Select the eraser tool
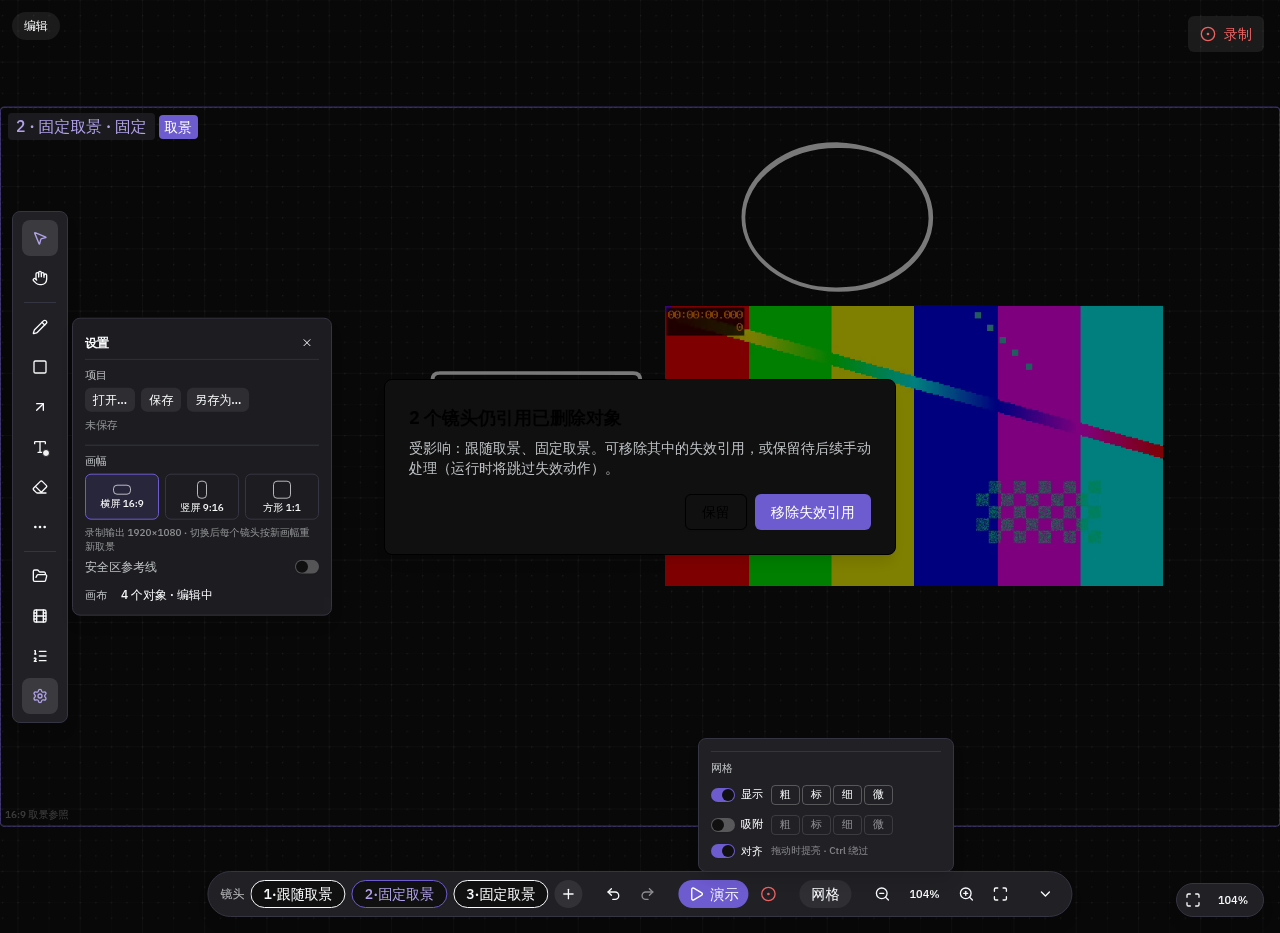 pyautogui.click(x=40, y=487)
